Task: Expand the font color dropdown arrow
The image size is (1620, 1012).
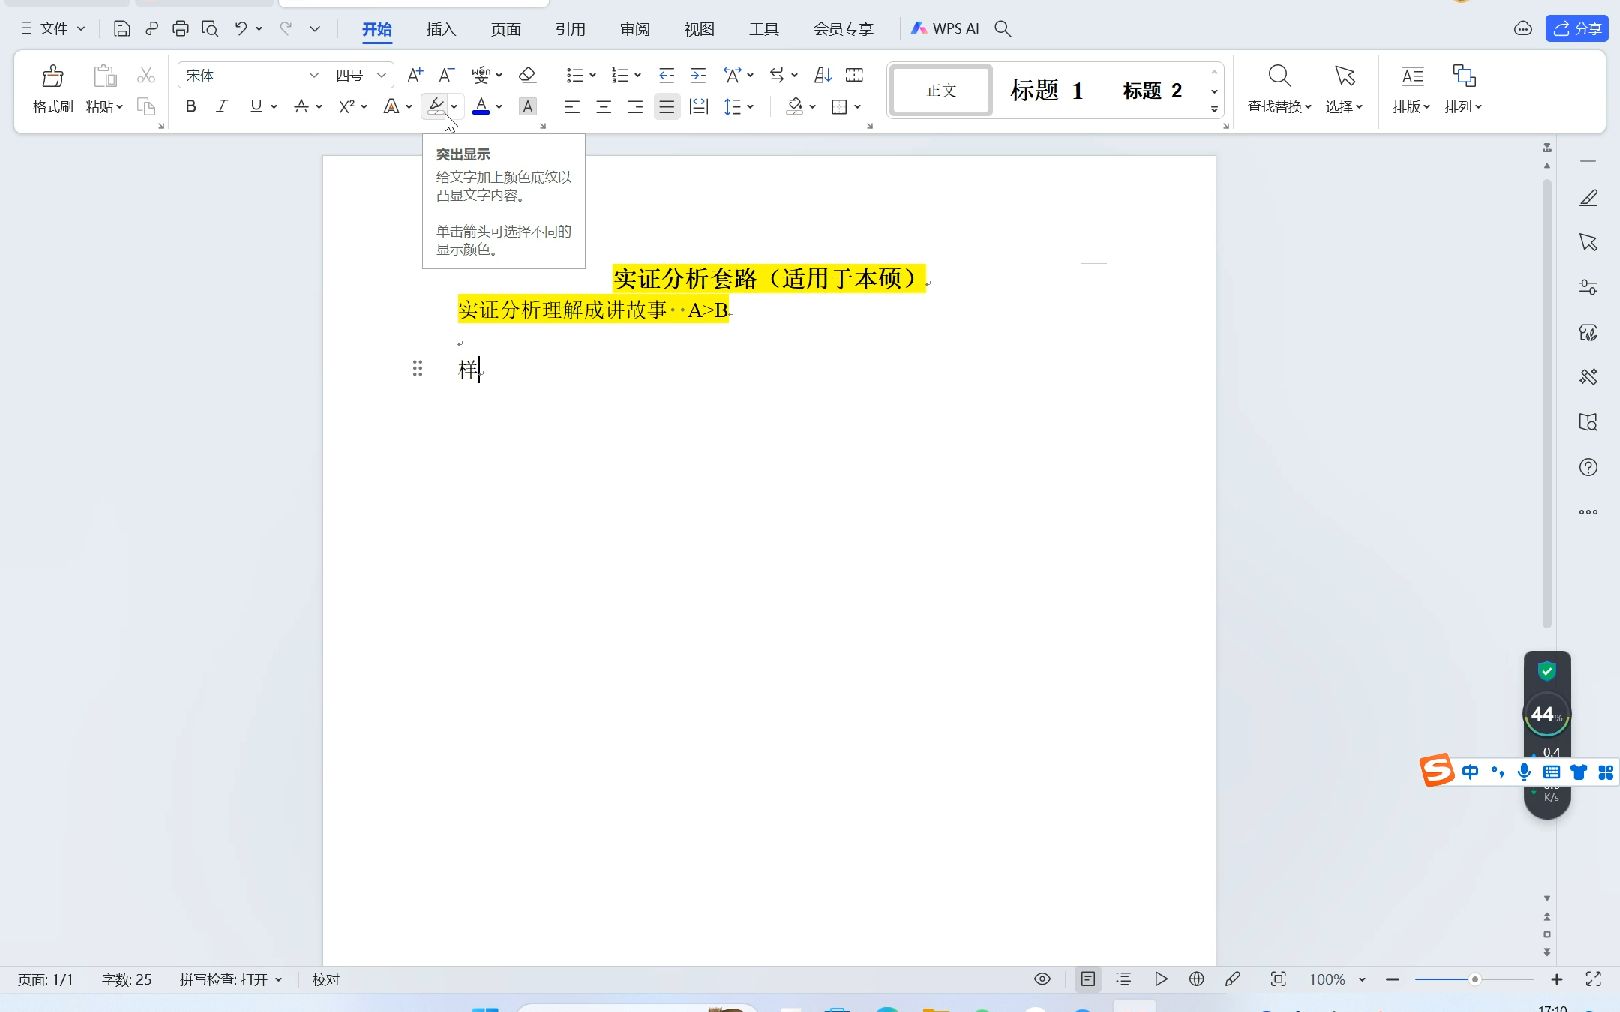Action: click(499, 106)
